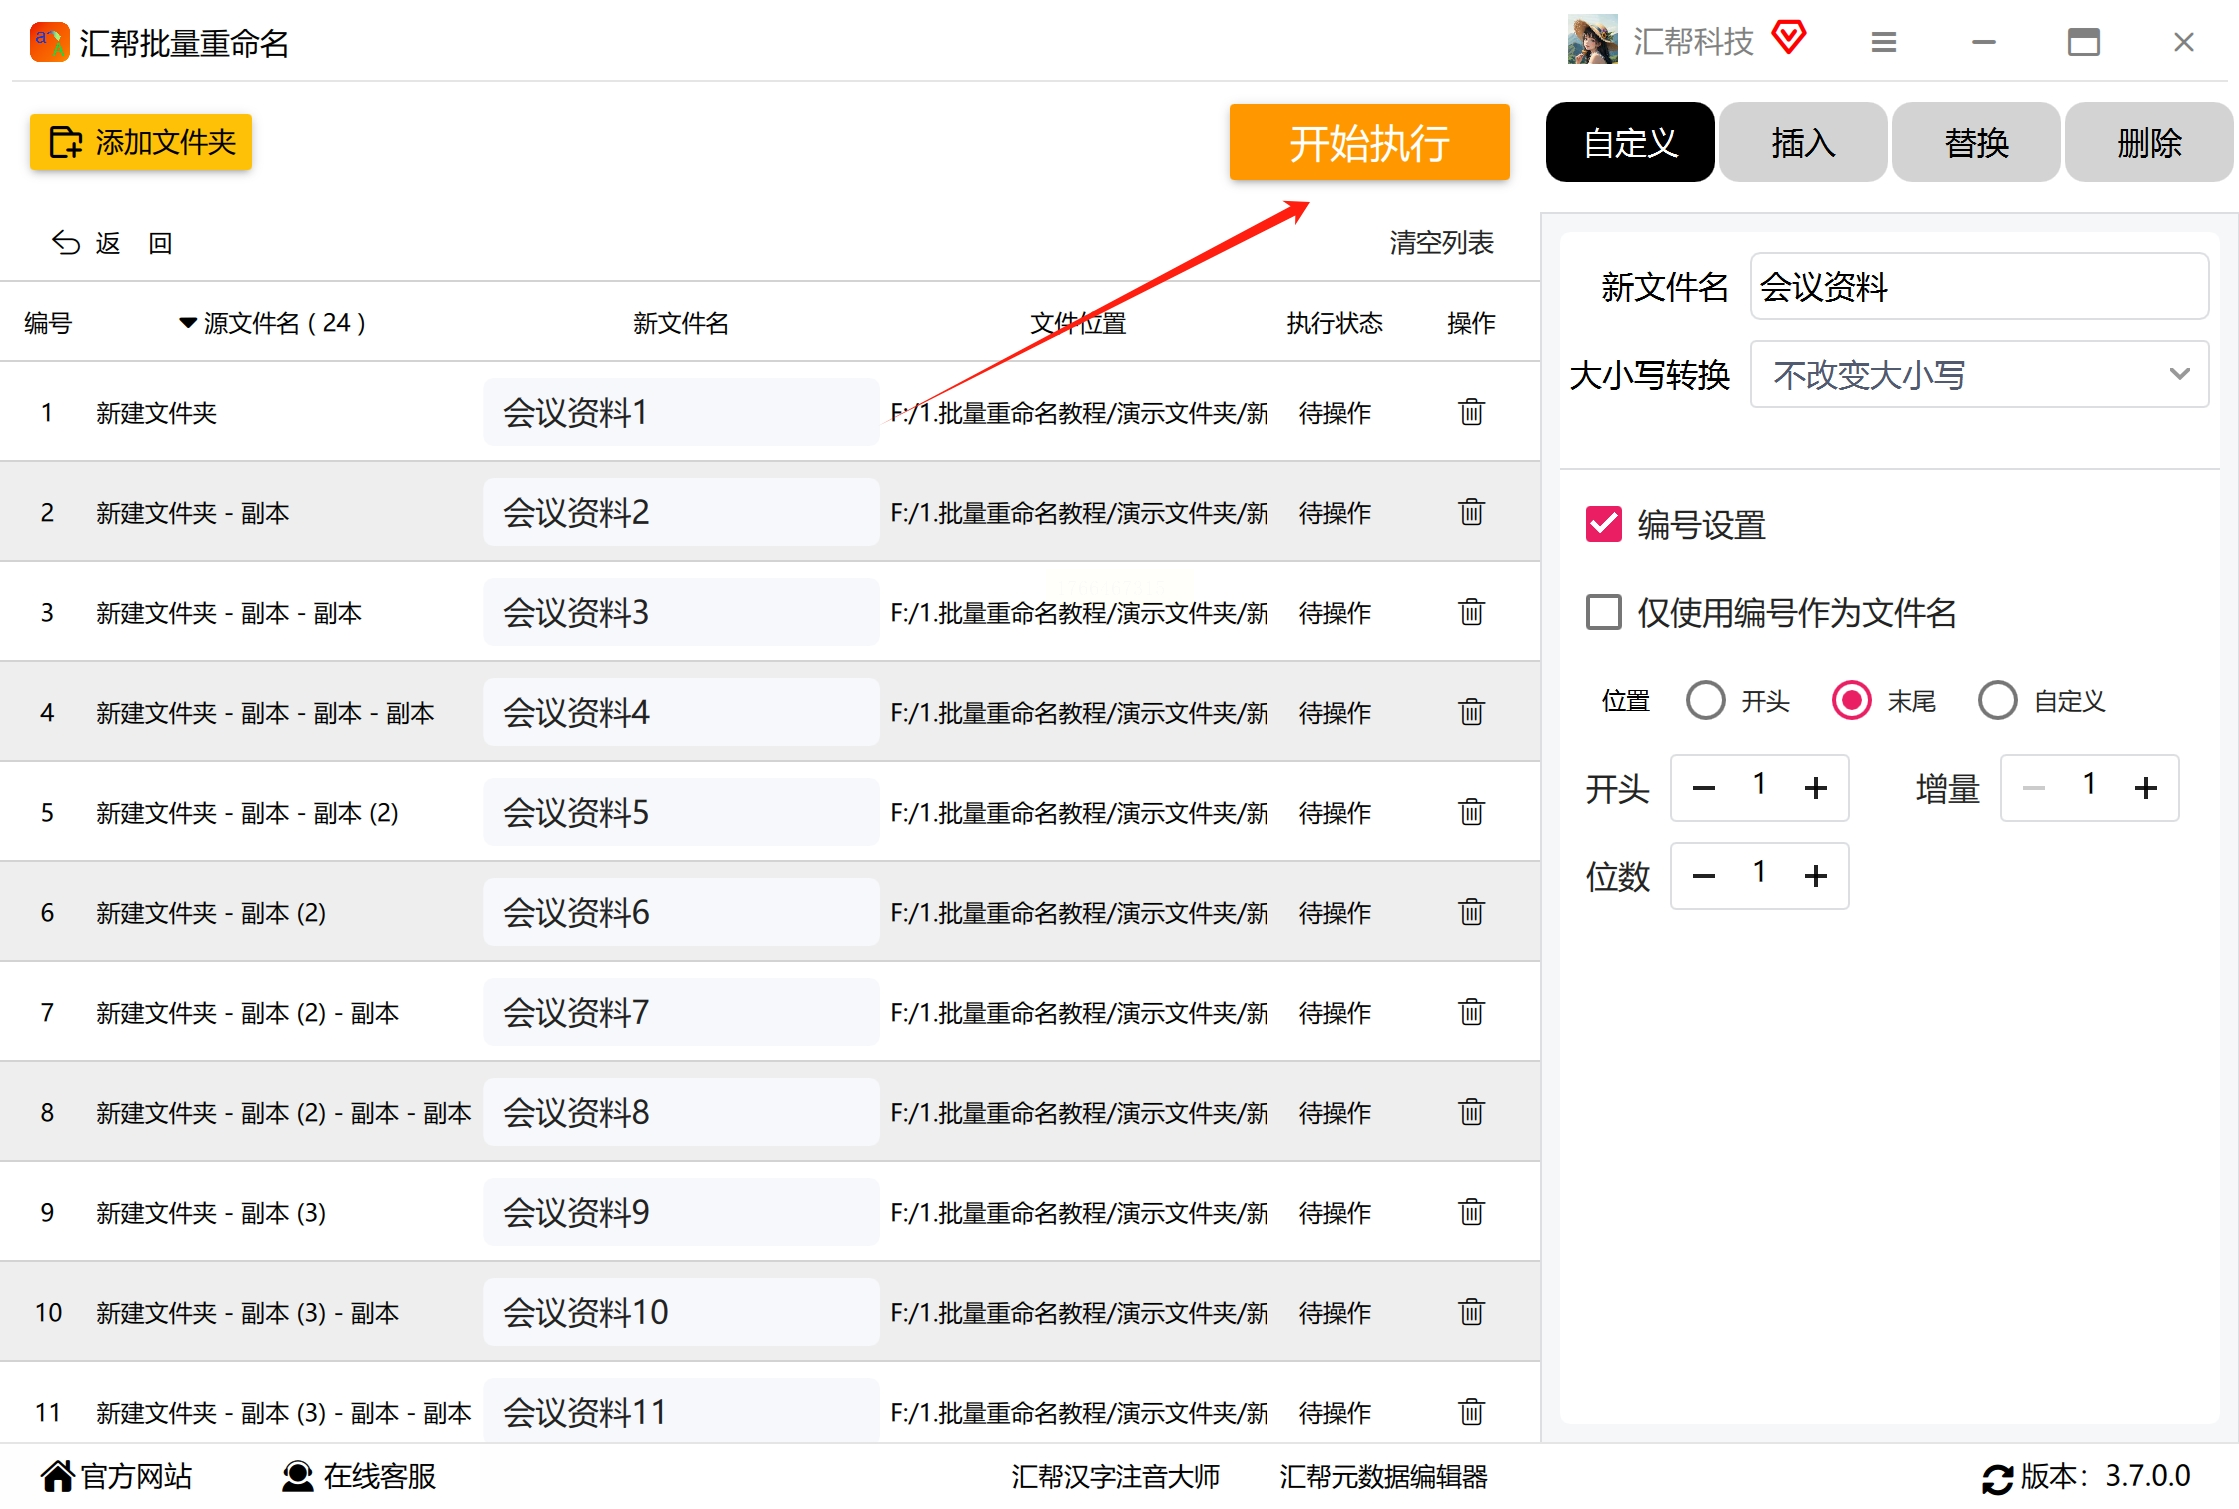2239x1509 pixels.
Task: Open 在线客服 support icon
Action: click(x=297, y=1475)
